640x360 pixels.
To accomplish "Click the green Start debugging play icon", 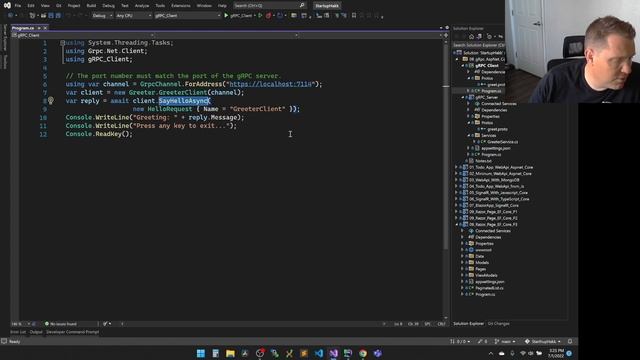I will point(226,16).
